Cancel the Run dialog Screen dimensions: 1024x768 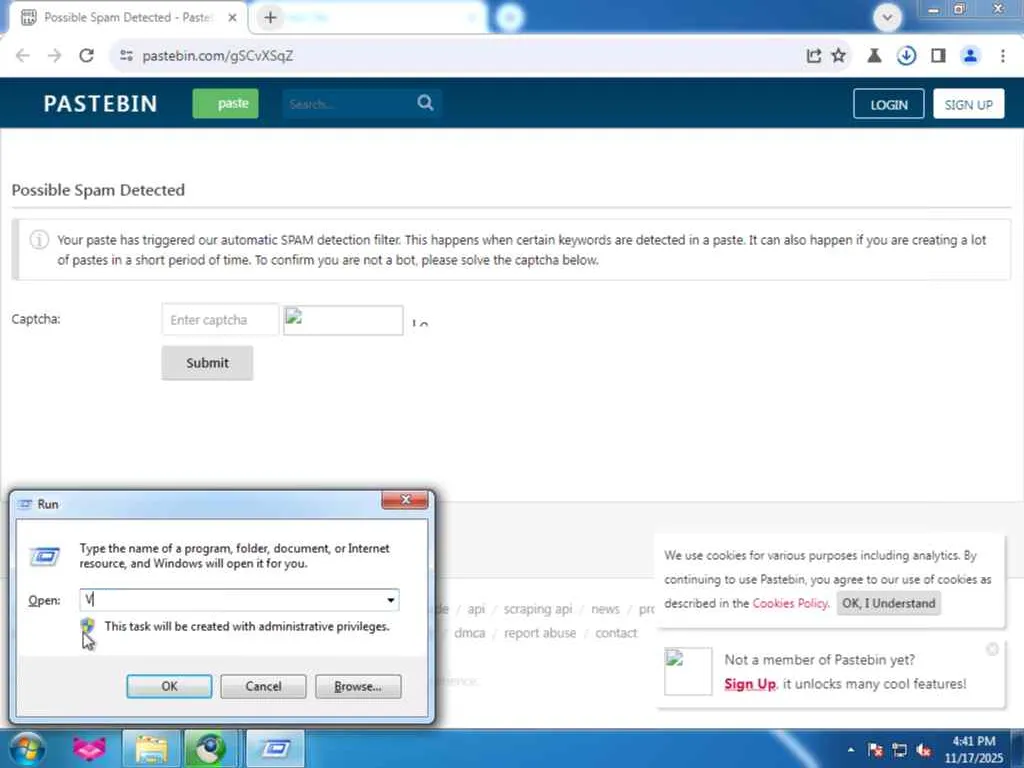[263, 686]
